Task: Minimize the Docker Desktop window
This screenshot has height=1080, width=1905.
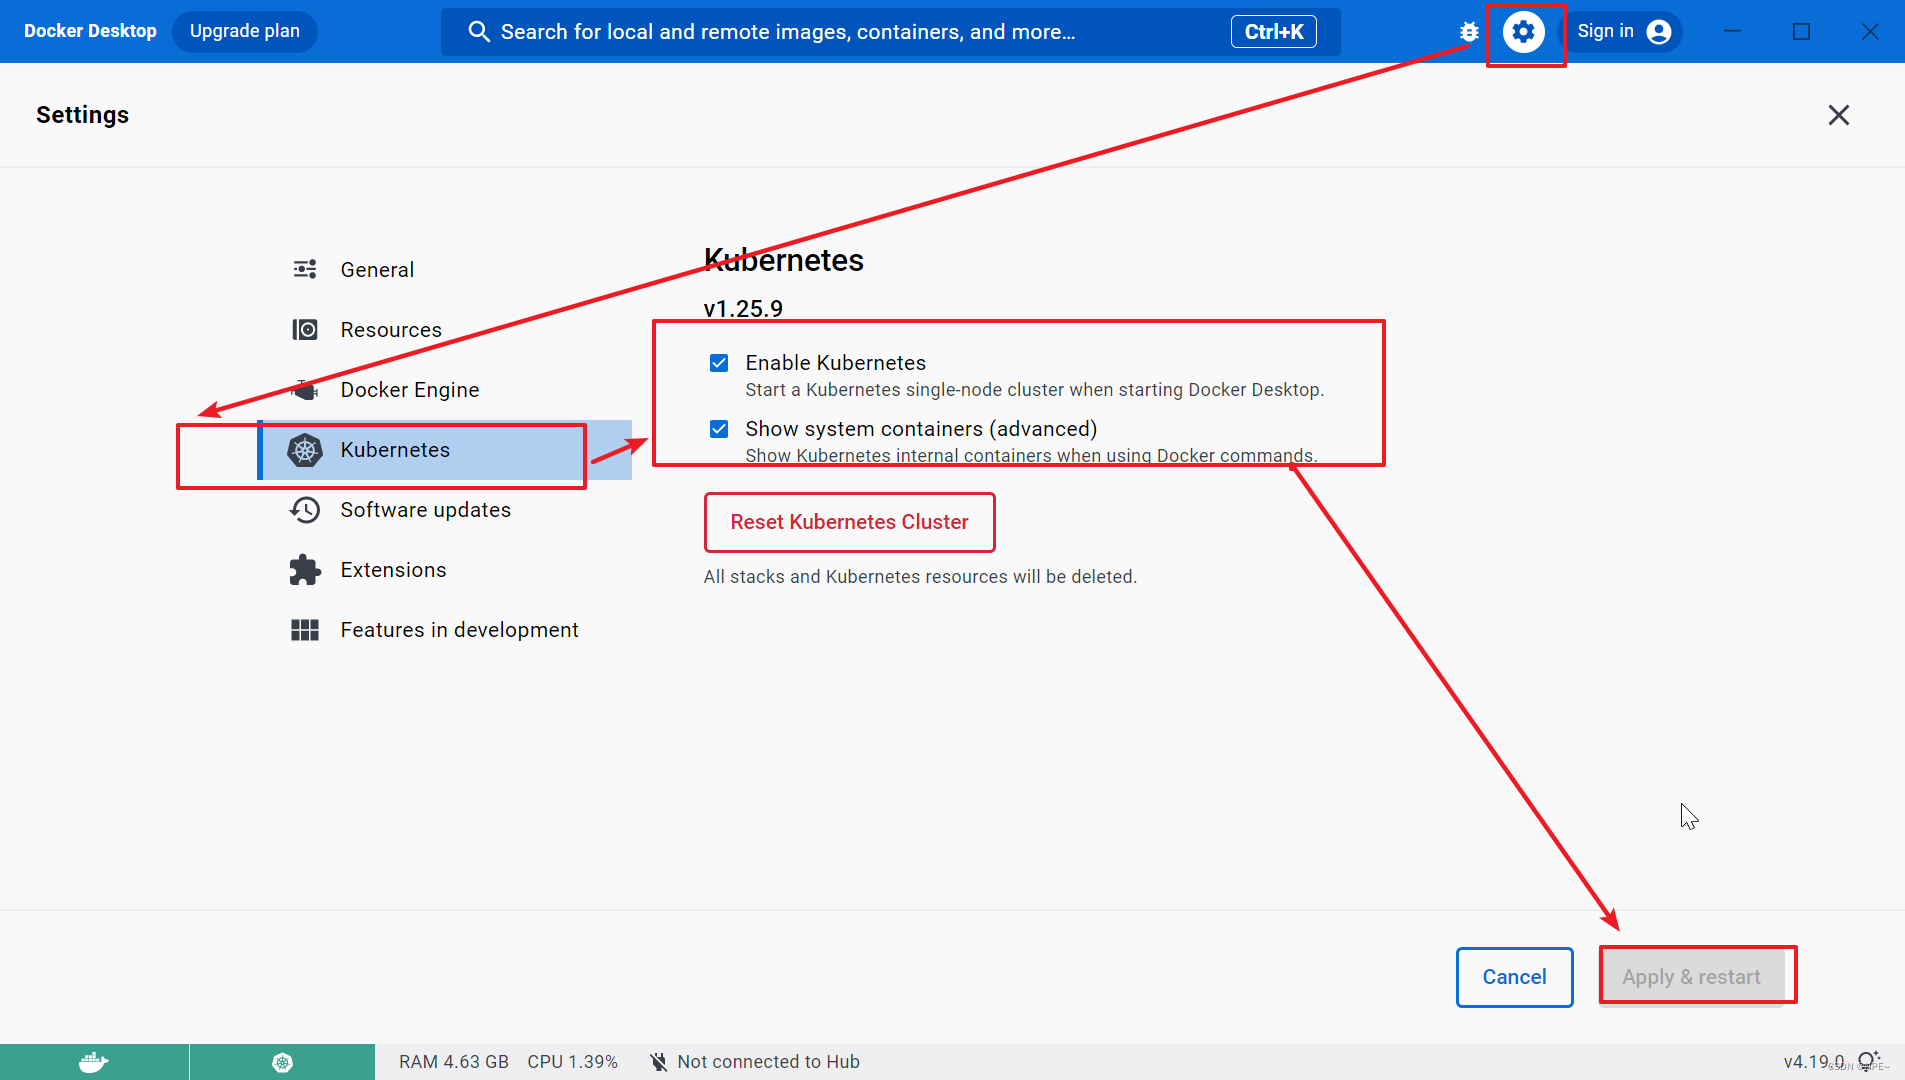Action: 1732,32
